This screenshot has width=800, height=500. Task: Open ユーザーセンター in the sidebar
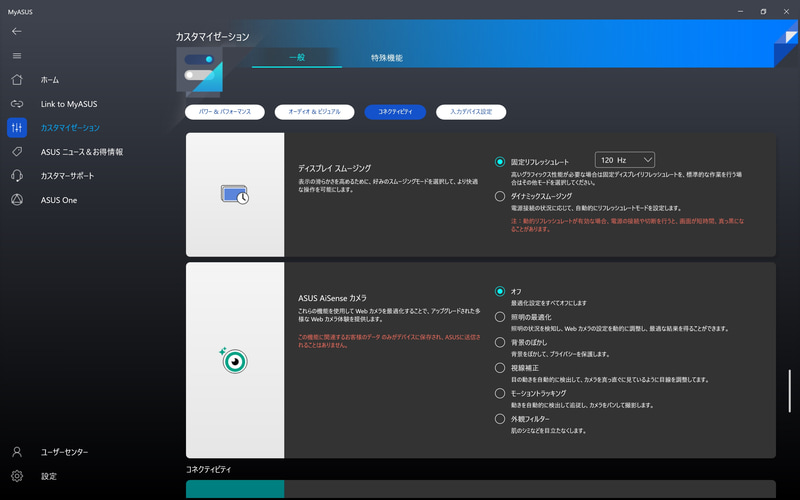click(x=64, y=452)
